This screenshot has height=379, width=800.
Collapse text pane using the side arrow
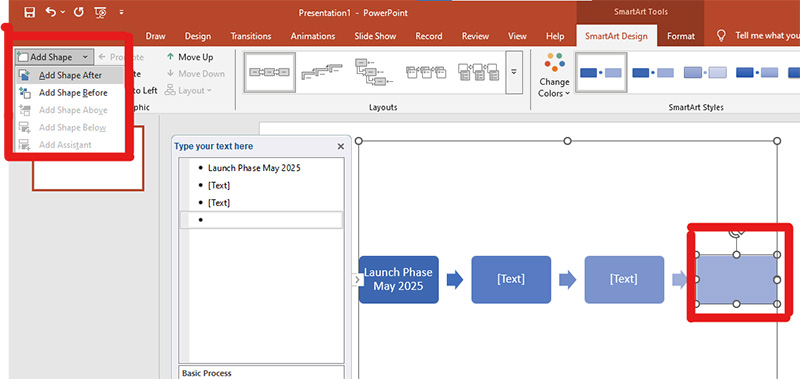point(357,280)
